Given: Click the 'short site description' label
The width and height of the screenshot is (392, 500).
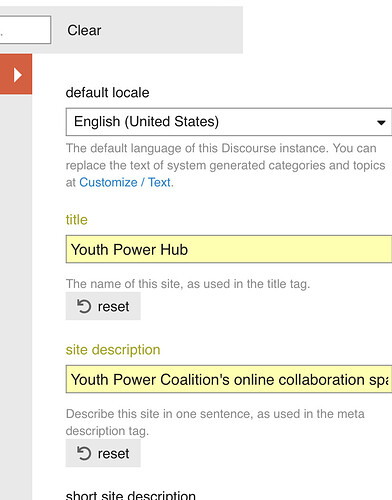Looking at the screenshot, I should click(x=131, y=495).
